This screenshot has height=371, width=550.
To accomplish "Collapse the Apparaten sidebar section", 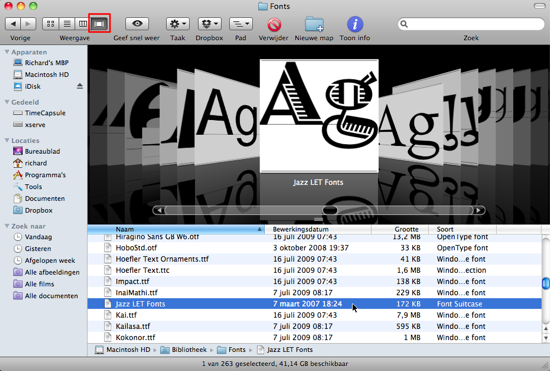I will (7, 52).
